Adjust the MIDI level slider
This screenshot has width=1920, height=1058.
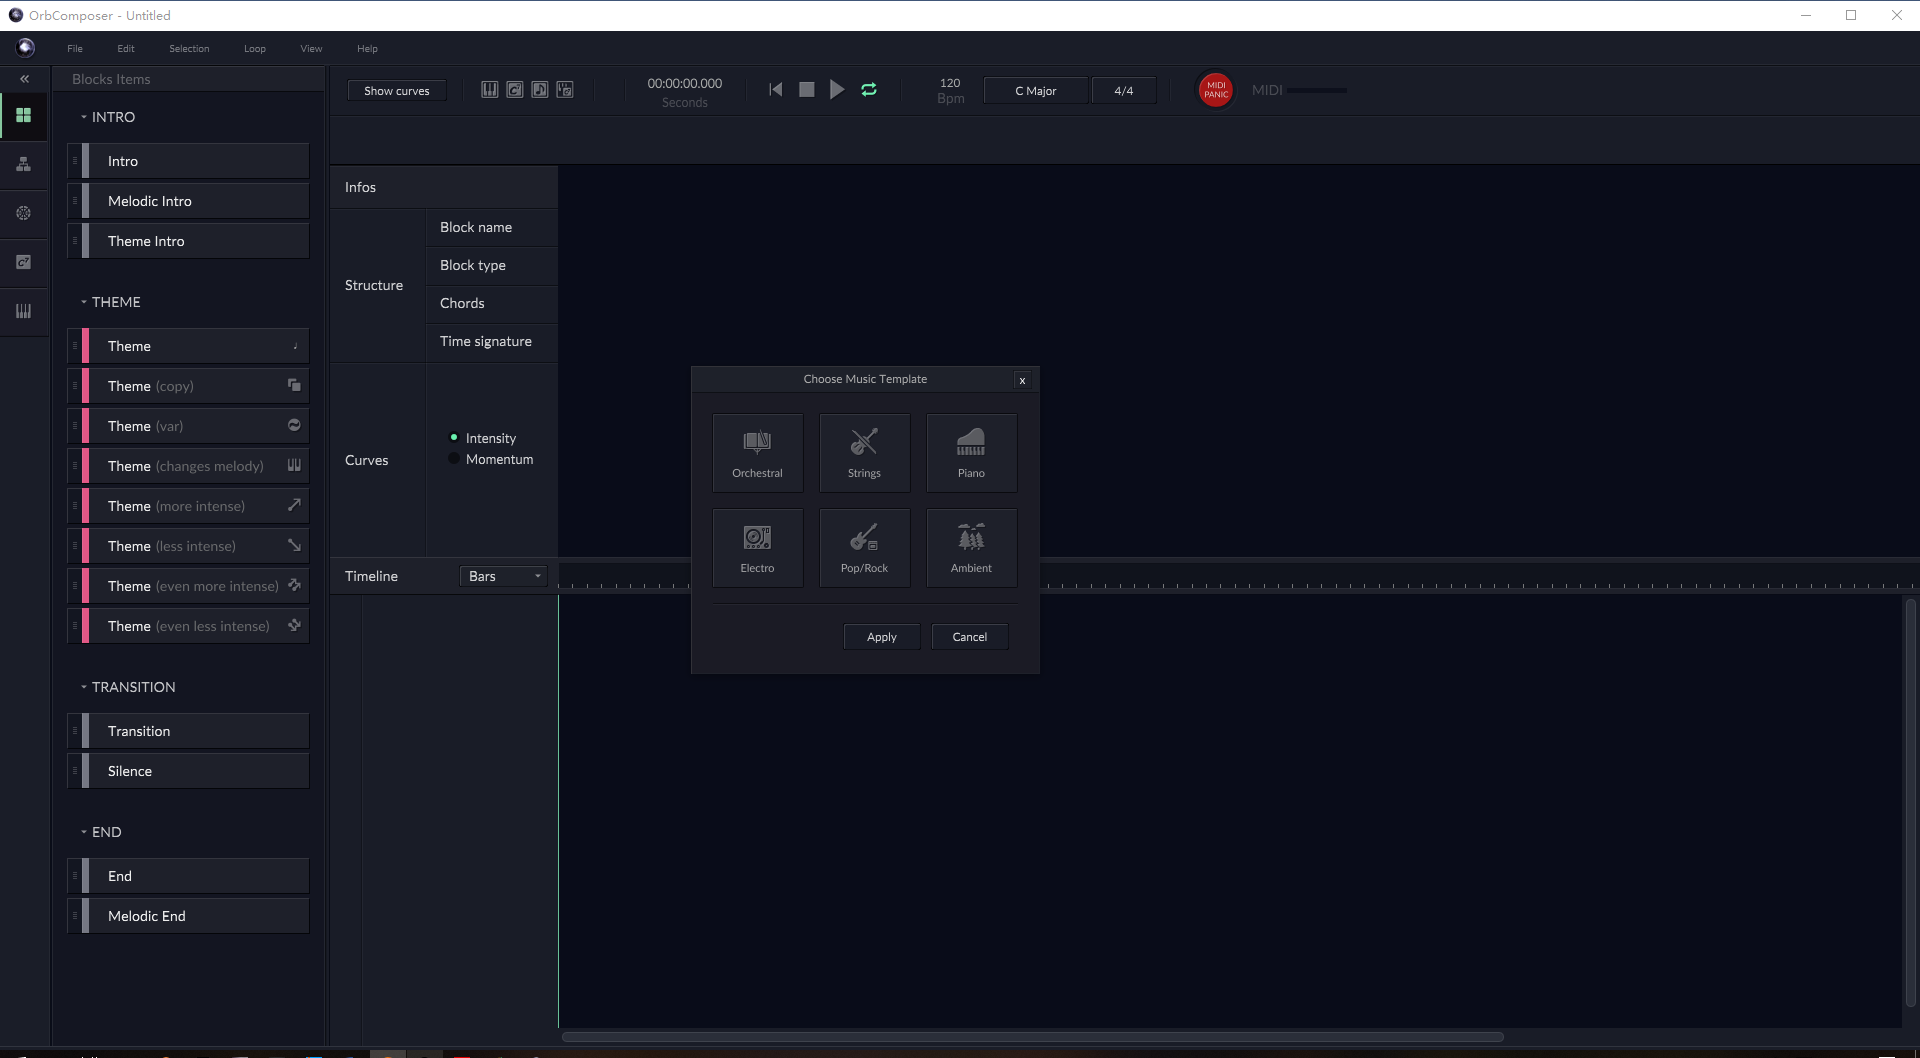coord(1316,91)
